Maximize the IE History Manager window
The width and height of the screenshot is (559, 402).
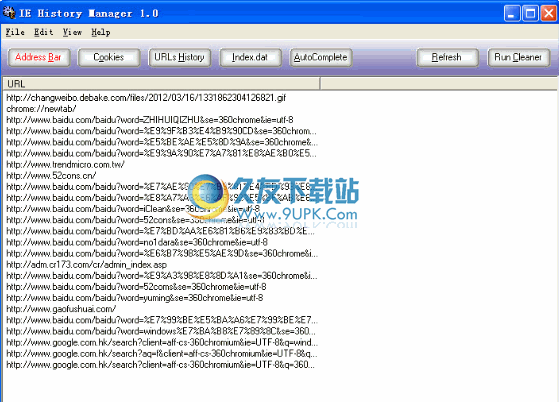(x=530, y=14)
